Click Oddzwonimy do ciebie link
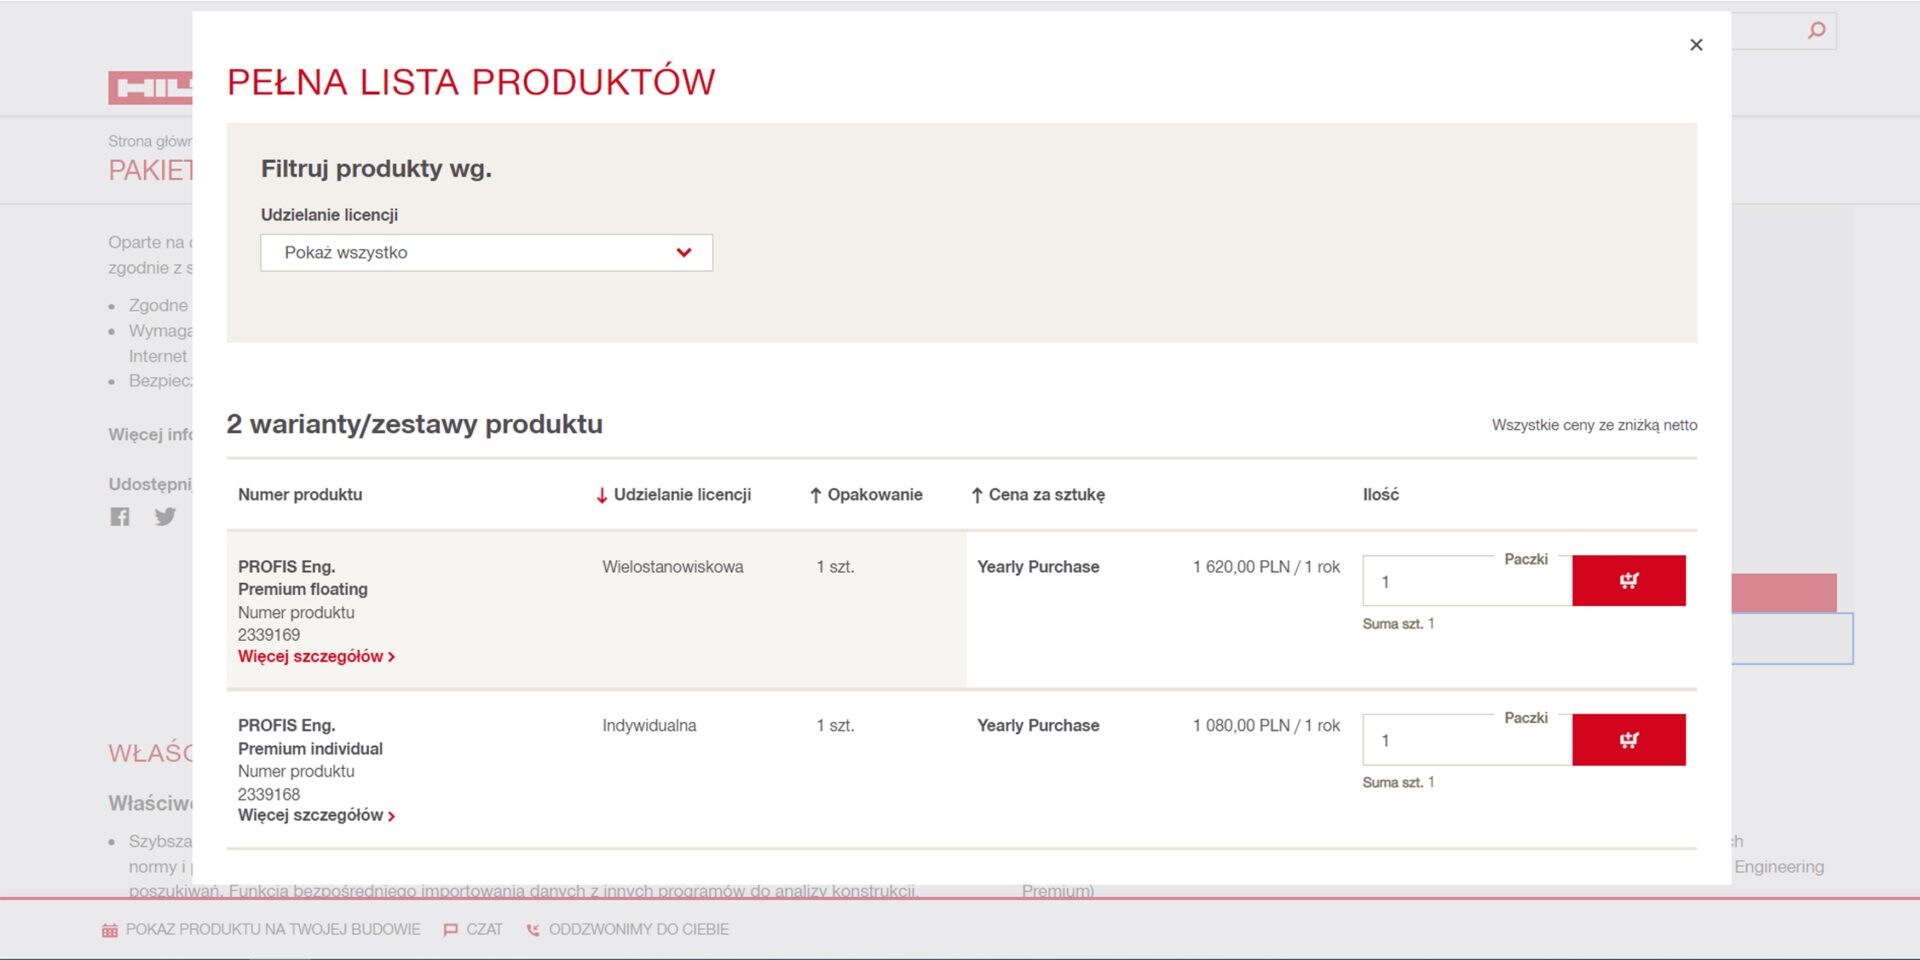Viewport: 1920px width, 960px height. click(x=638, y=930)
